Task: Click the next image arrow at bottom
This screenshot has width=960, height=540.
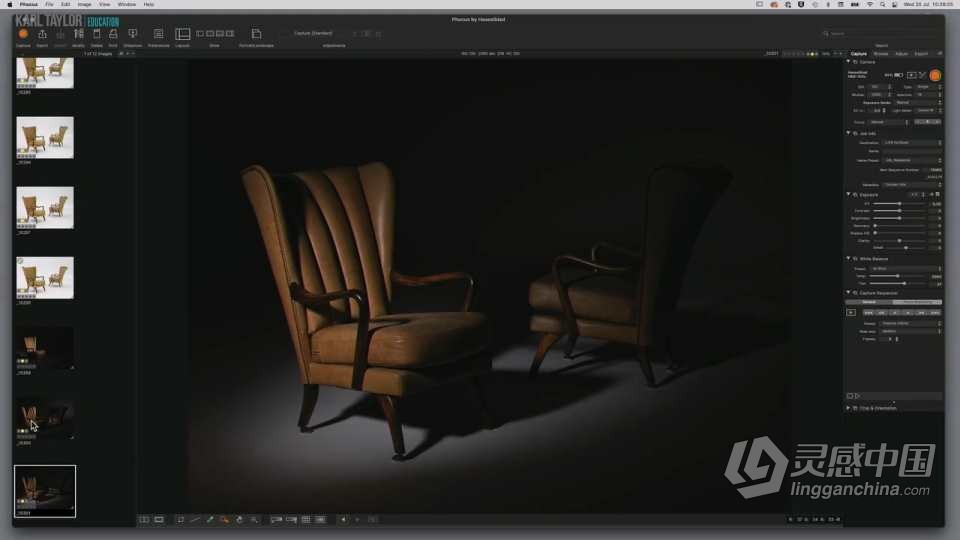Action: pos(358,519)
